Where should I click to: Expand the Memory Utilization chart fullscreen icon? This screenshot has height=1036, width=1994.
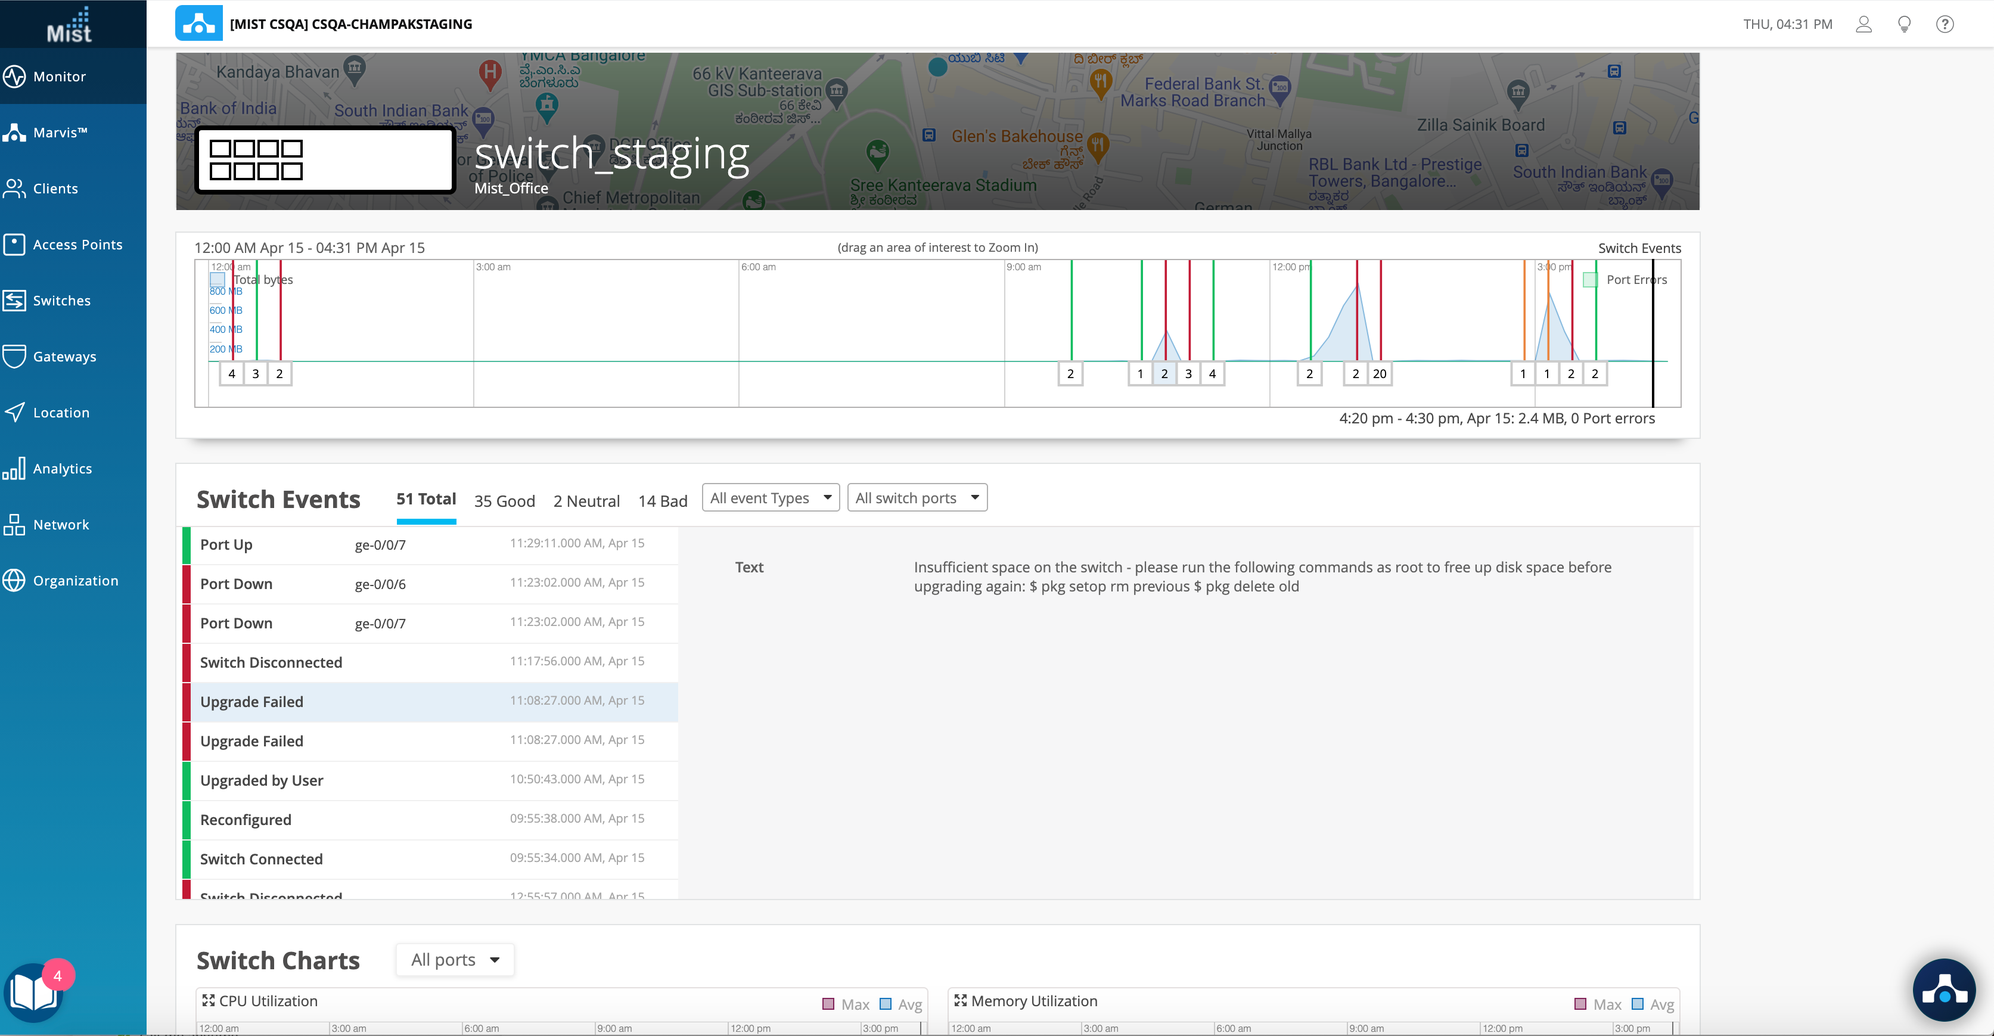coord(960,1001)
